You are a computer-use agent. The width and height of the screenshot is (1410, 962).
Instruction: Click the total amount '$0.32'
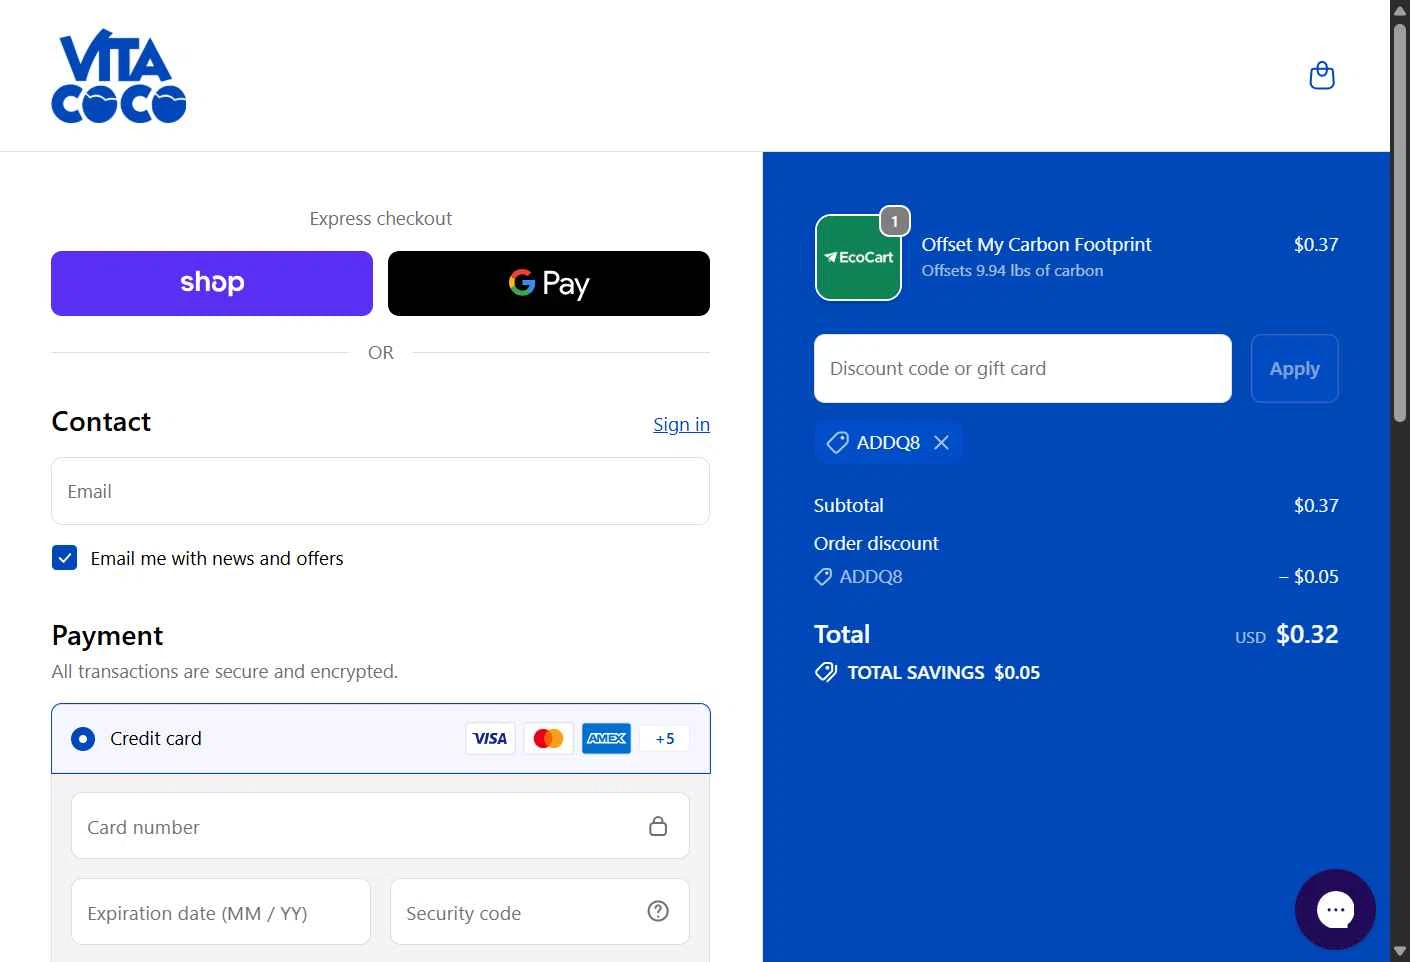point(1307,634)
